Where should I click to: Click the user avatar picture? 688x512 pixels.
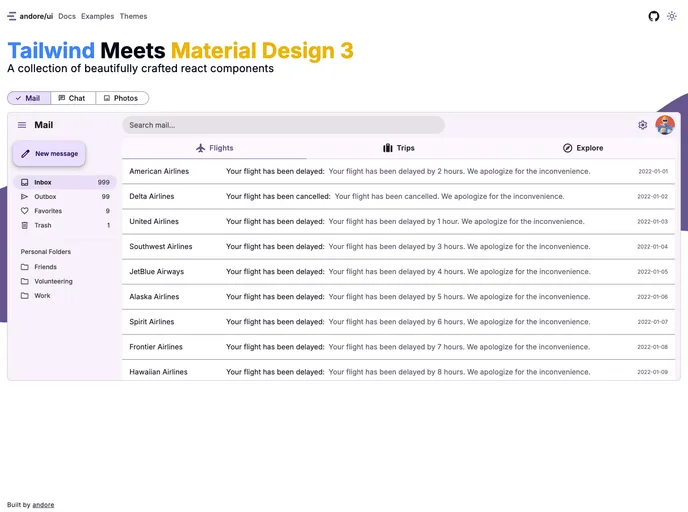(x=665, y=125)
